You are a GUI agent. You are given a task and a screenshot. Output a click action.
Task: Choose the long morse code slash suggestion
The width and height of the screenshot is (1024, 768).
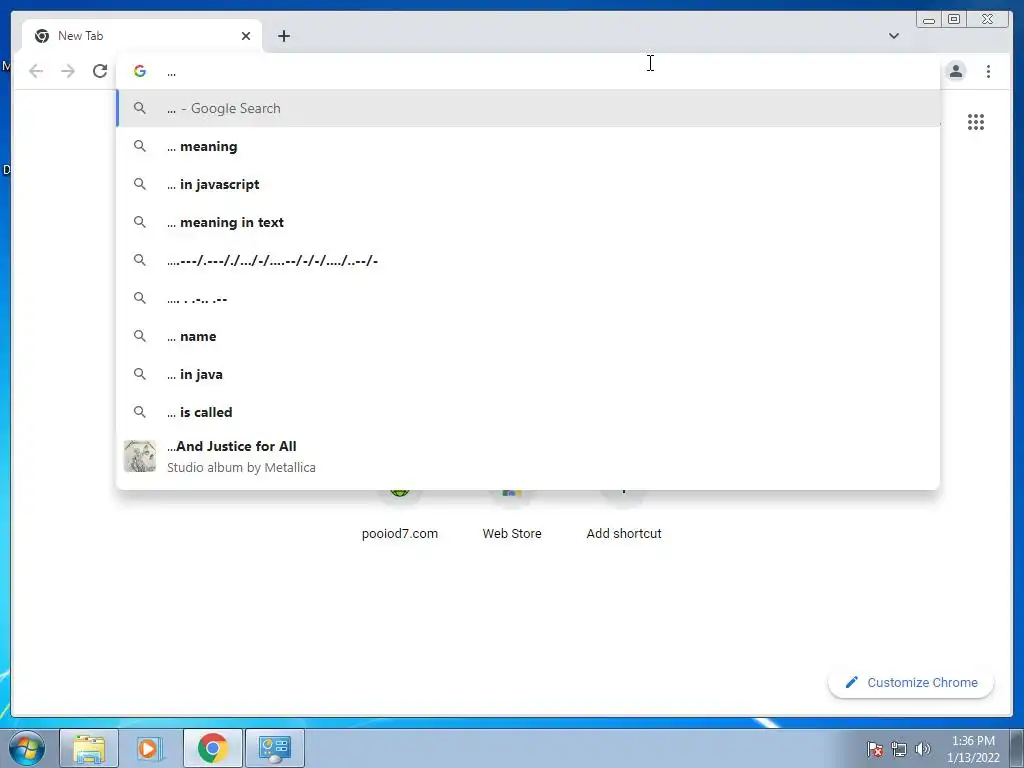(528, 260)
